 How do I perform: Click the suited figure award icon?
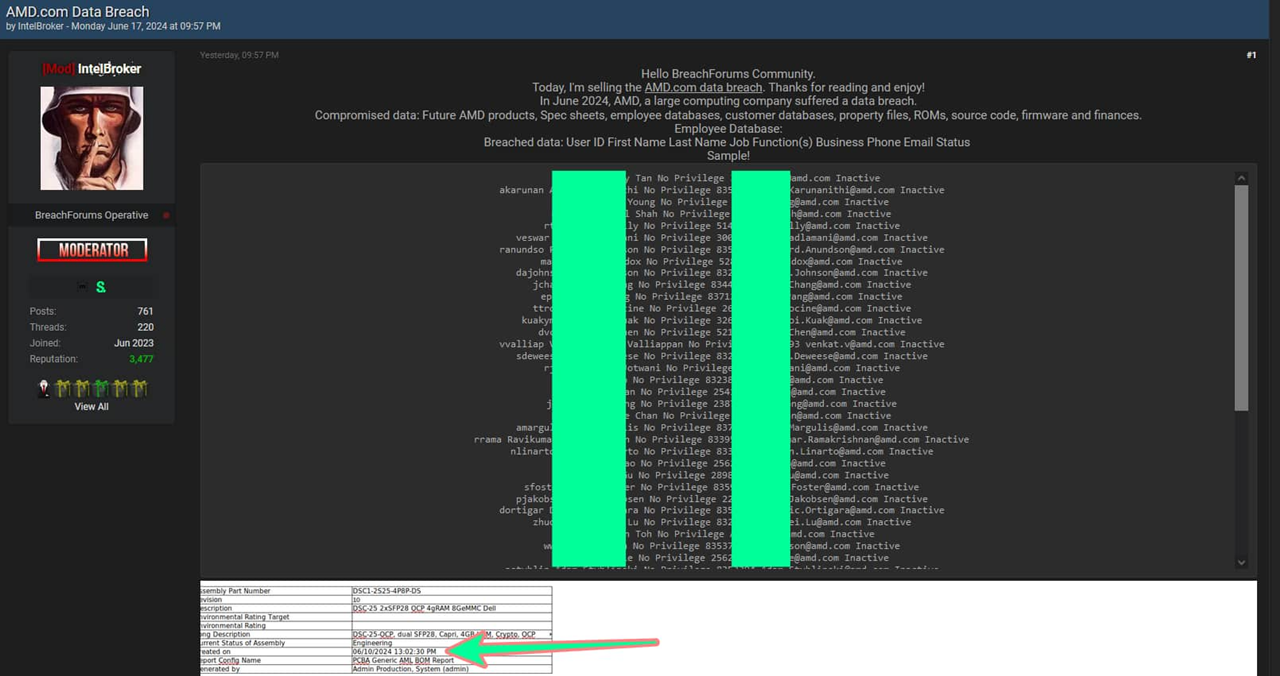[44, 389]
